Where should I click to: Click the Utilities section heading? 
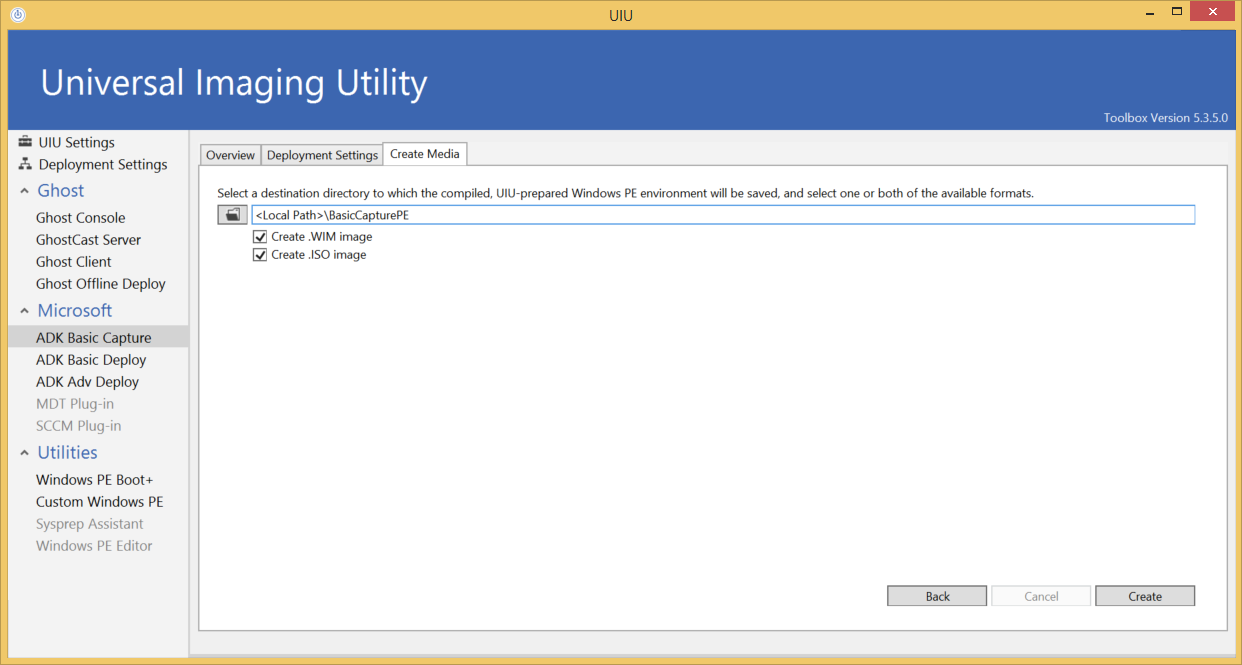(67, 453)
